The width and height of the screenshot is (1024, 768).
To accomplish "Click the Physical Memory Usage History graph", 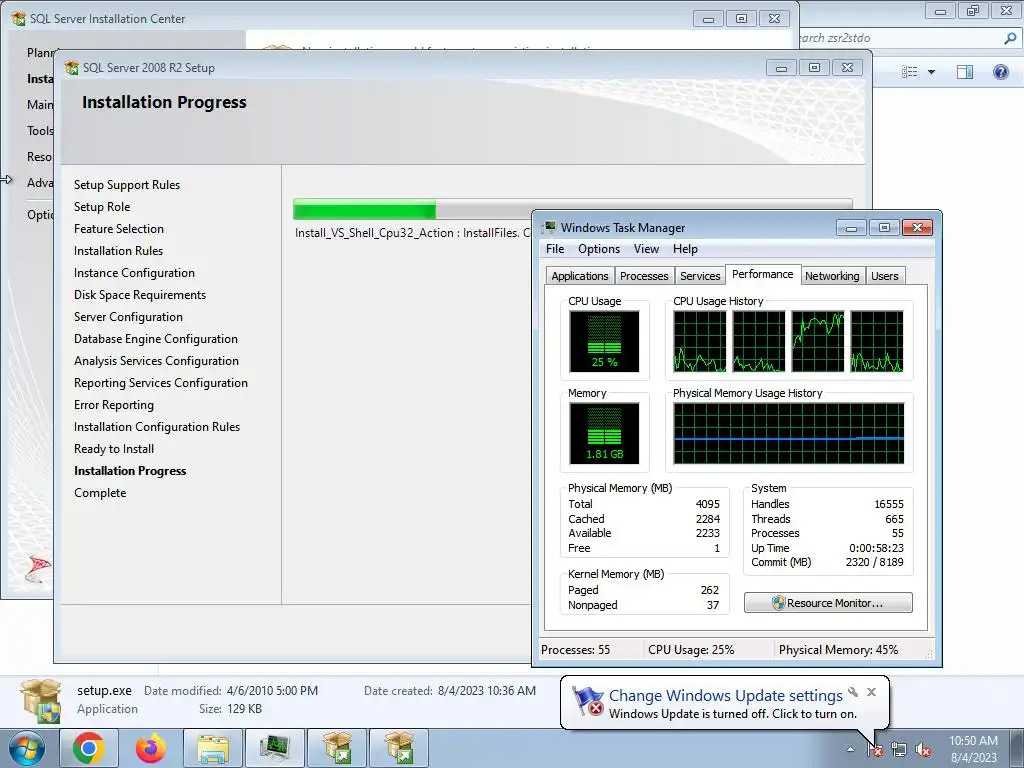I will pos(789,433).
